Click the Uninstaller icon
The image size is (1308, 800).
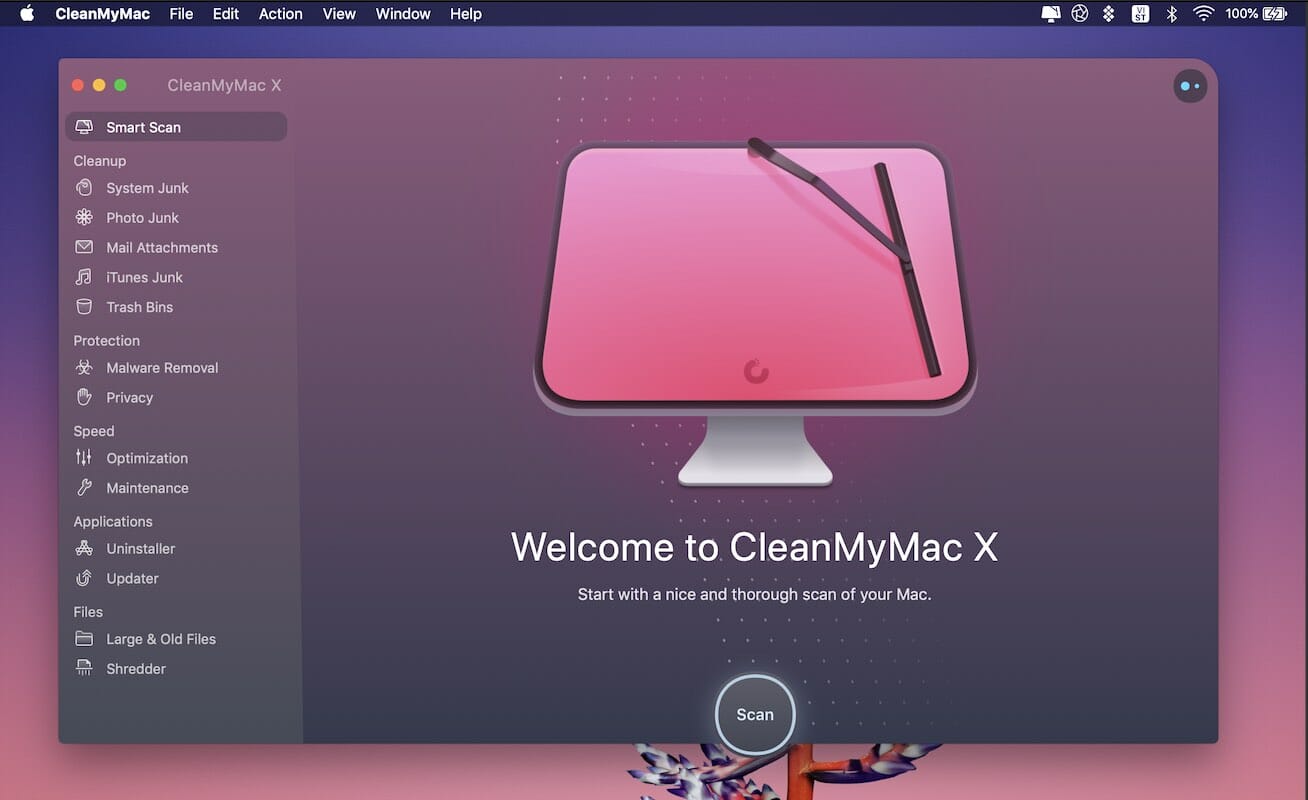click(x=84, y=548)
